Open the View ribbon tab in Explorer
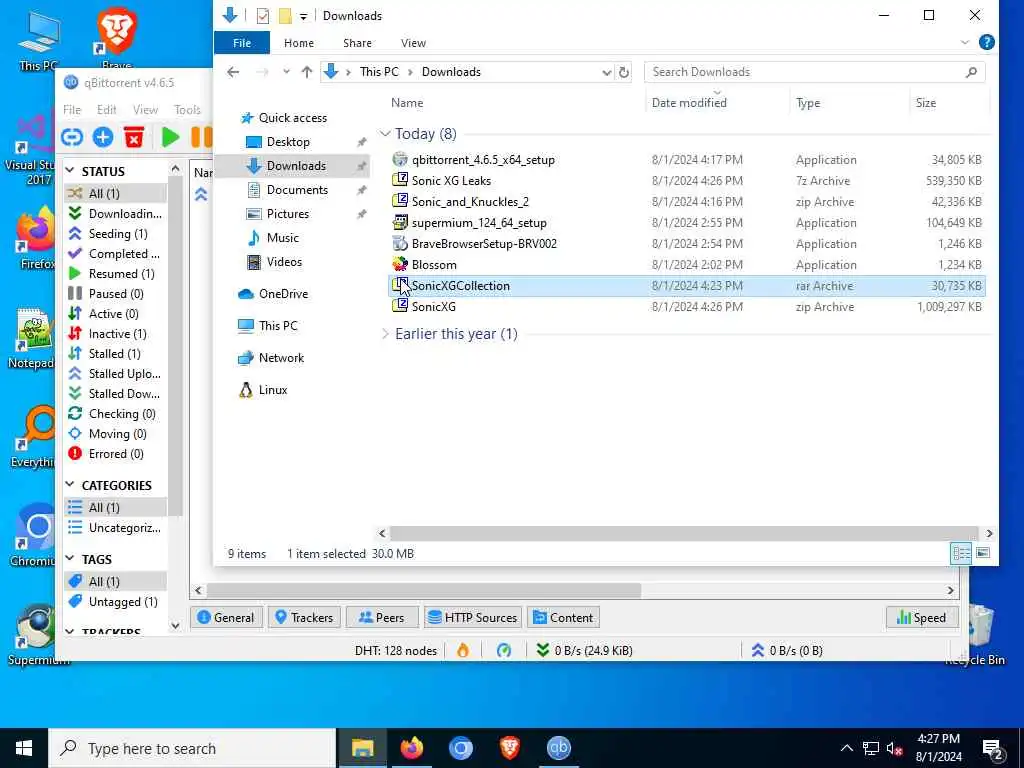This screenshot has height=768, width=1024. [x=413, y=42]
